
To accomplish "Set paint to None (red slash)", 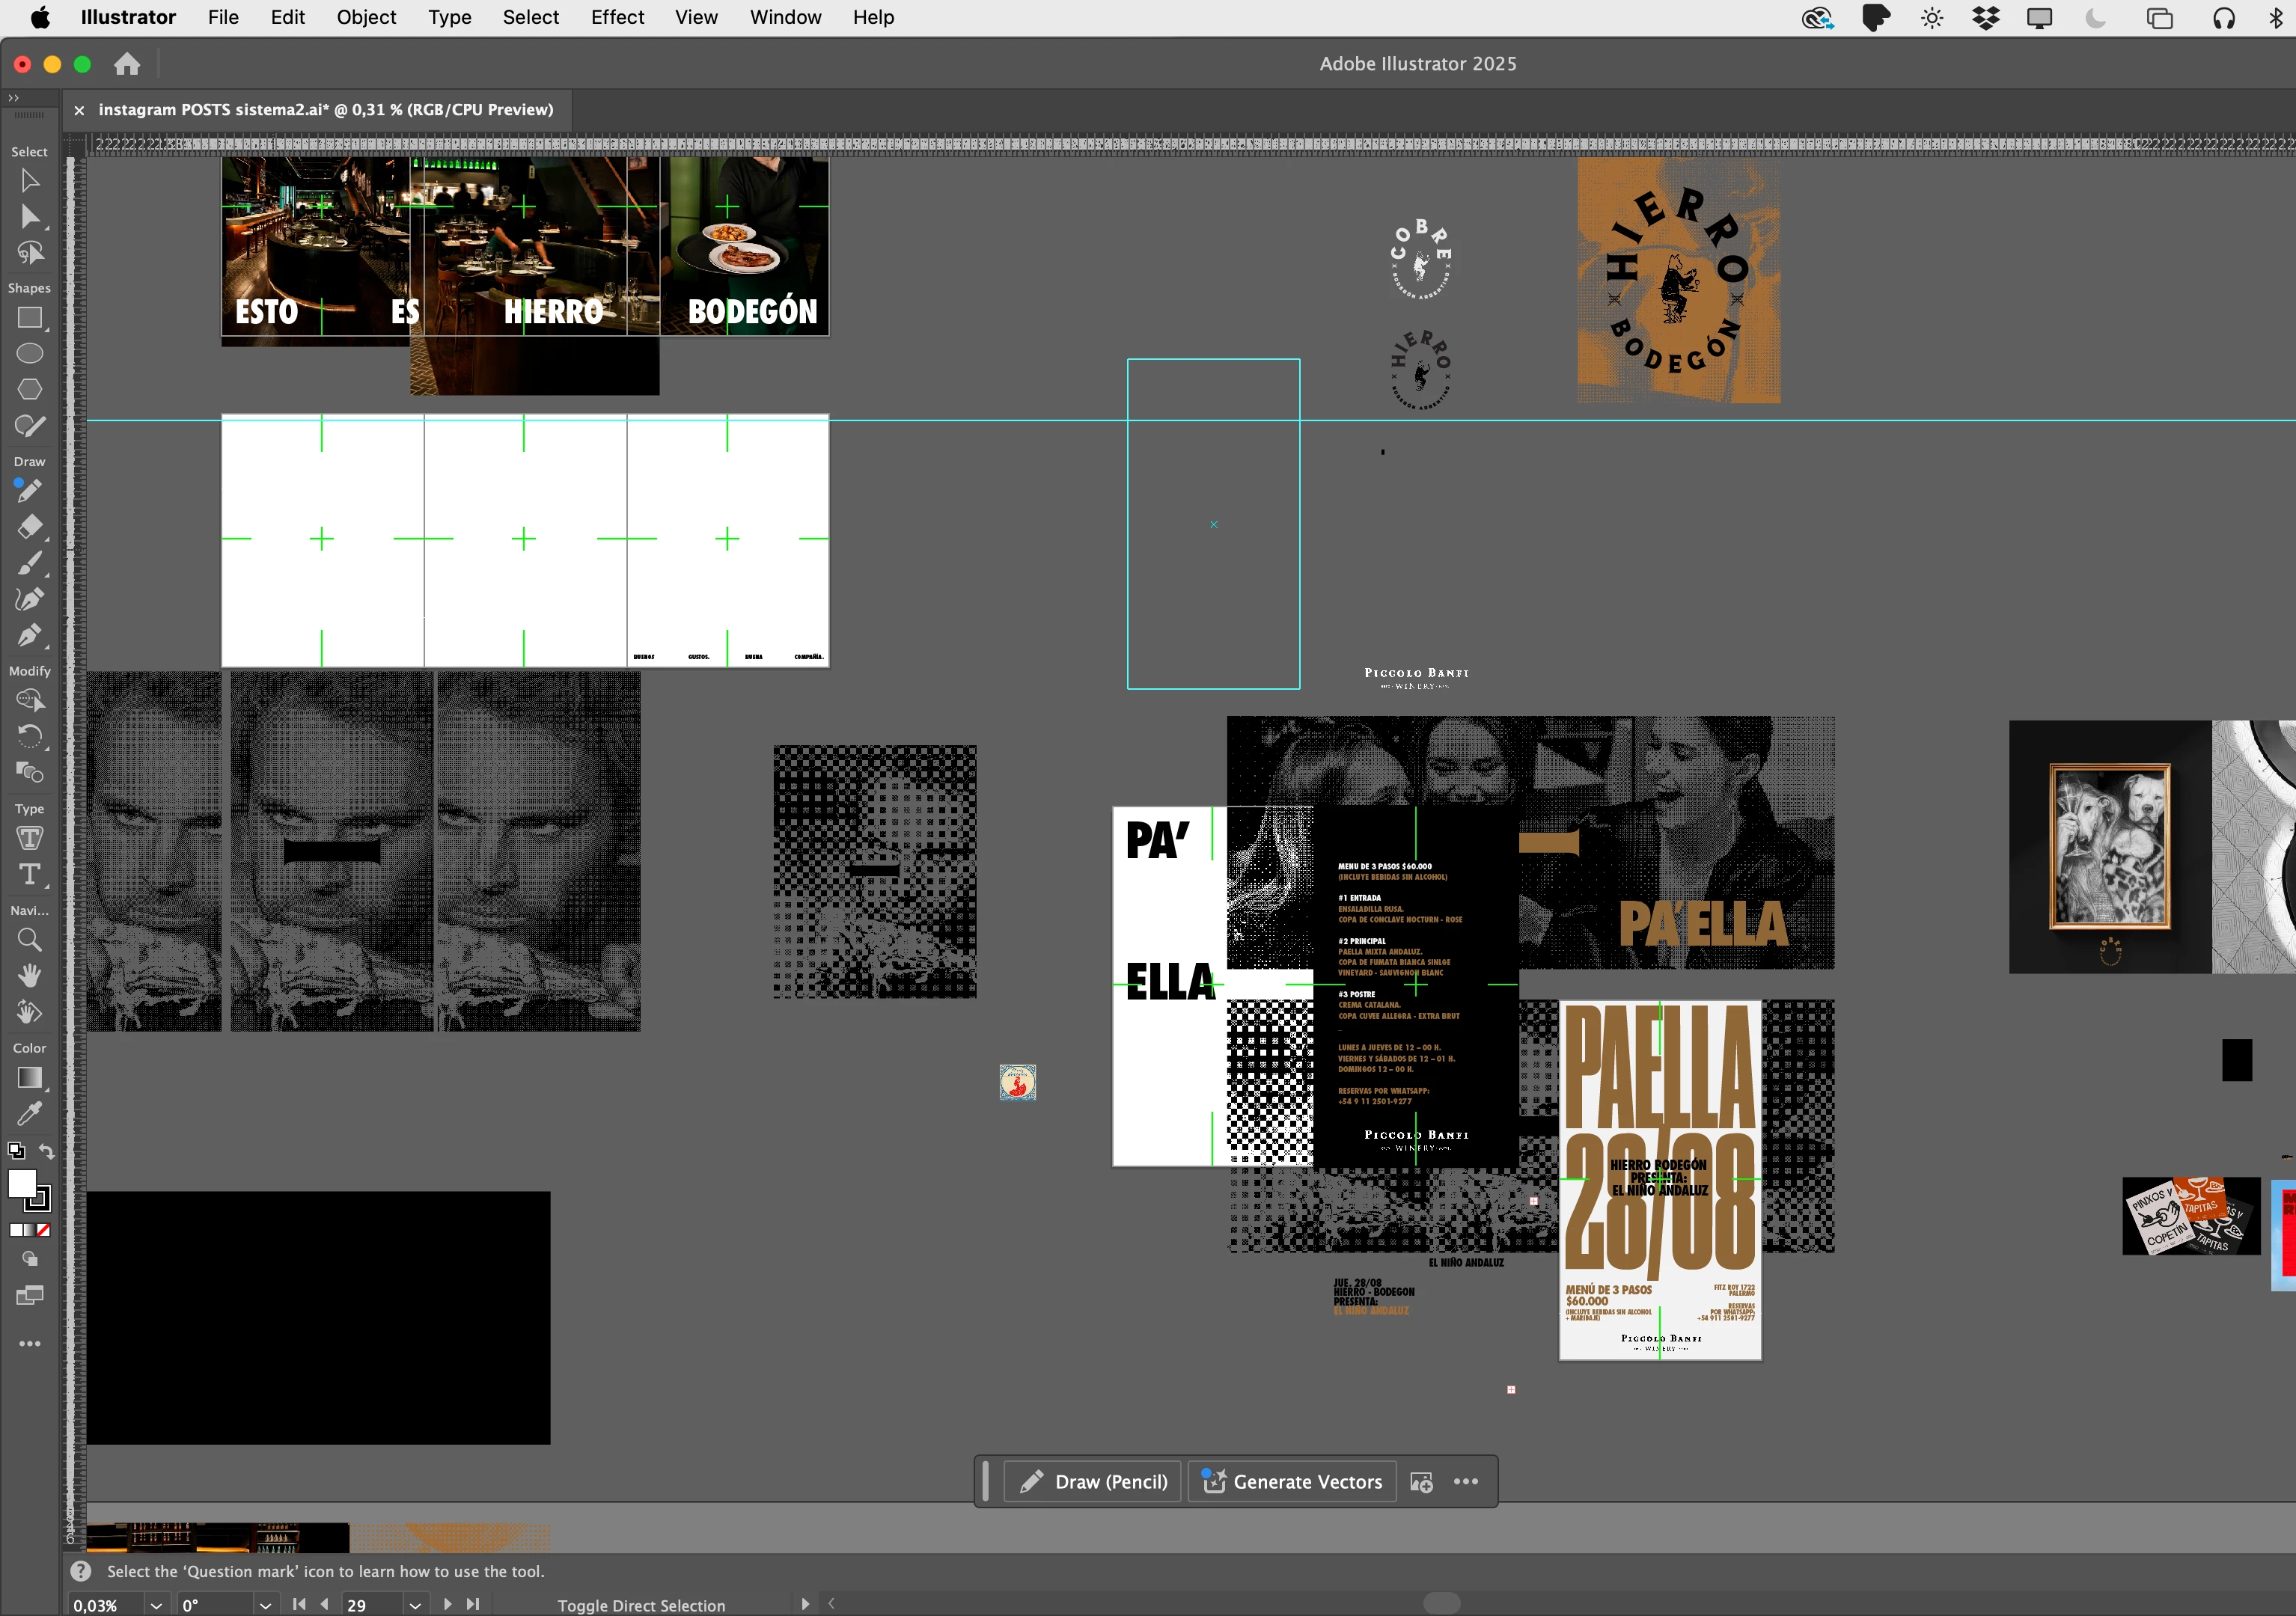I will tap(44, 1230).
